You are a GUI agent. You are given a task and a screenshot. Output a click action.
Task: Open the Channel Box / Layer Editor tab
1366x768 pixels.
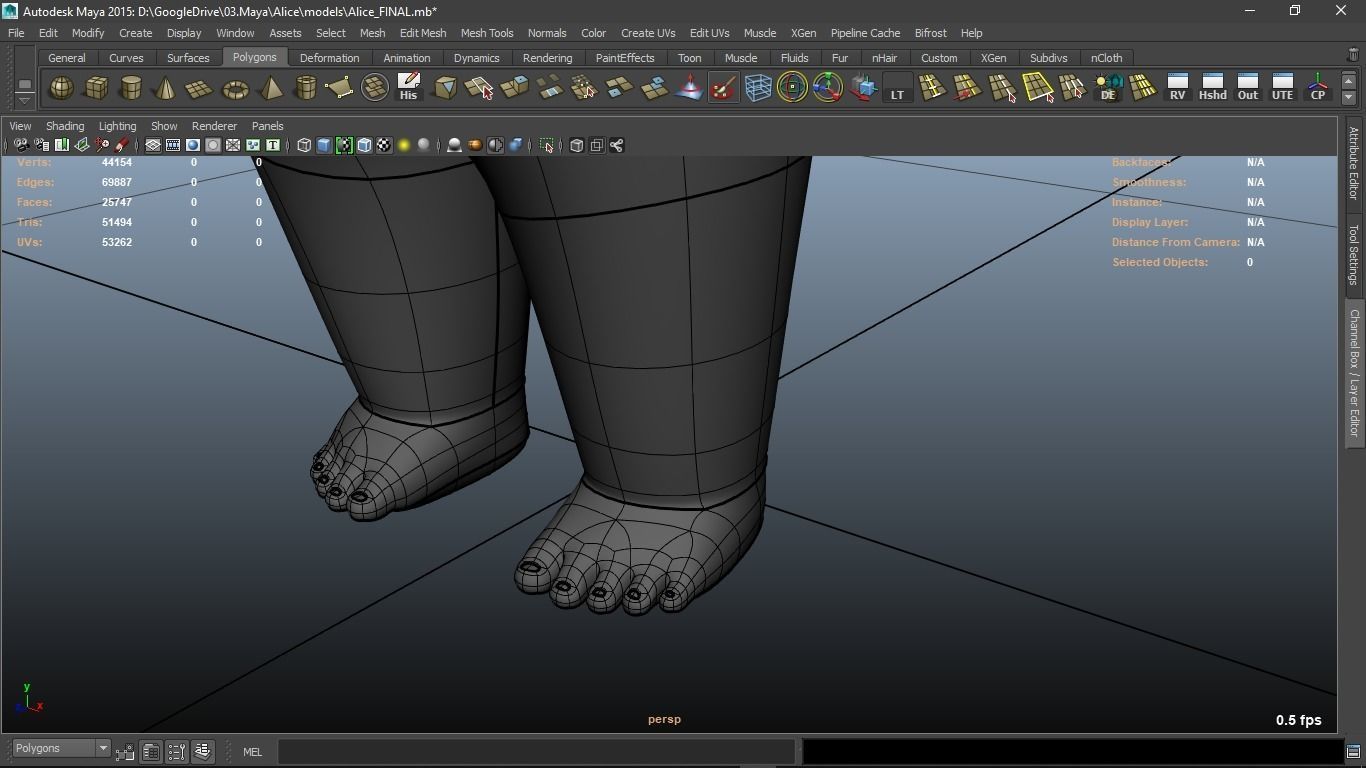coord(1354,373)
